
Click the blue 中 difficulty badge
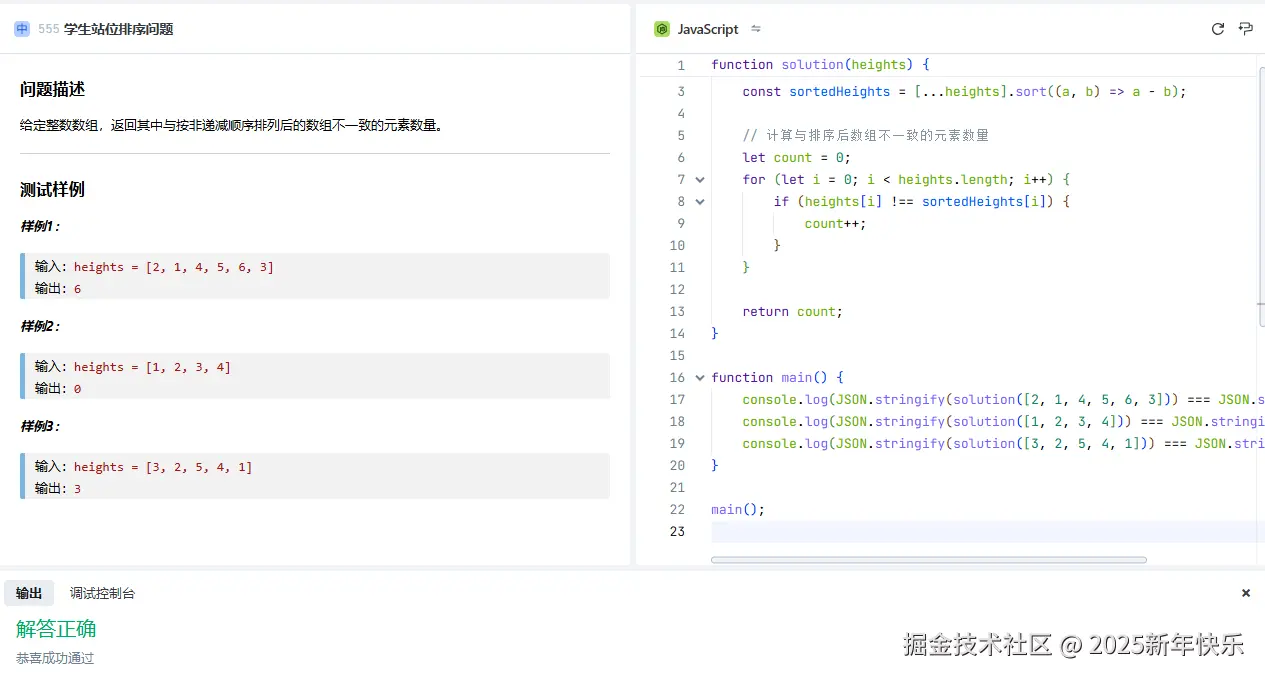22,29
